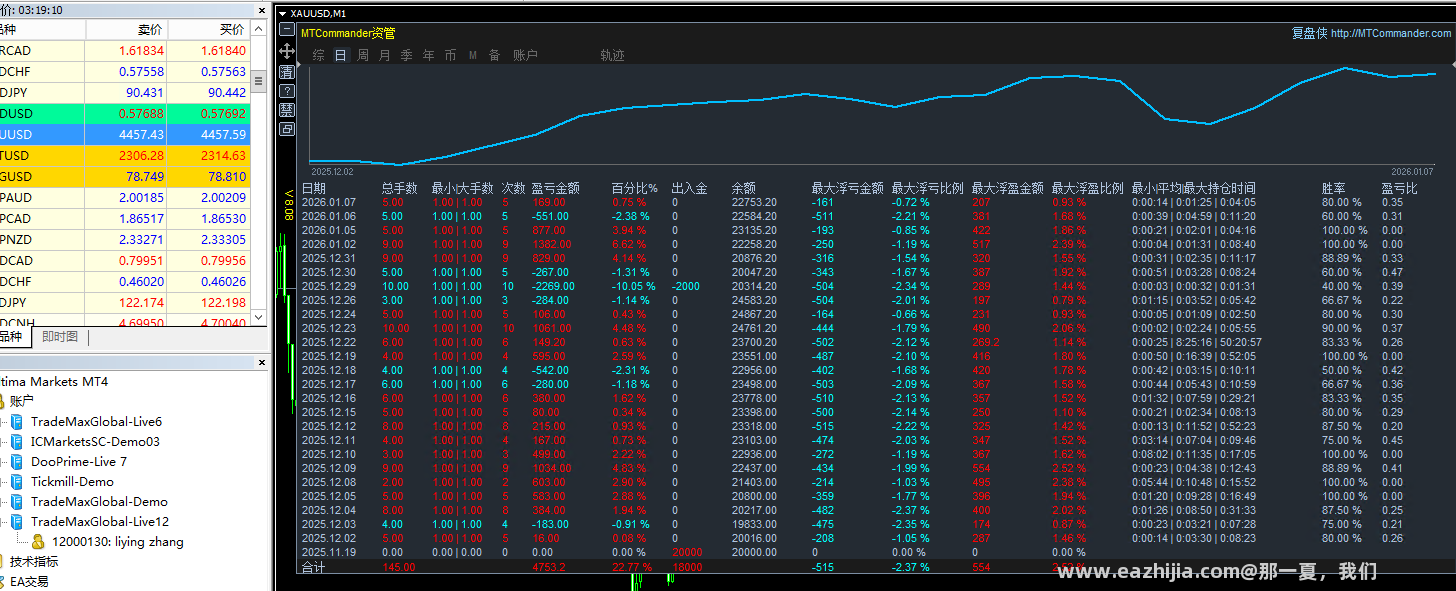
Task: Select the TradeMaxGlobal-Live6 server icon
Action: (16, 421)
